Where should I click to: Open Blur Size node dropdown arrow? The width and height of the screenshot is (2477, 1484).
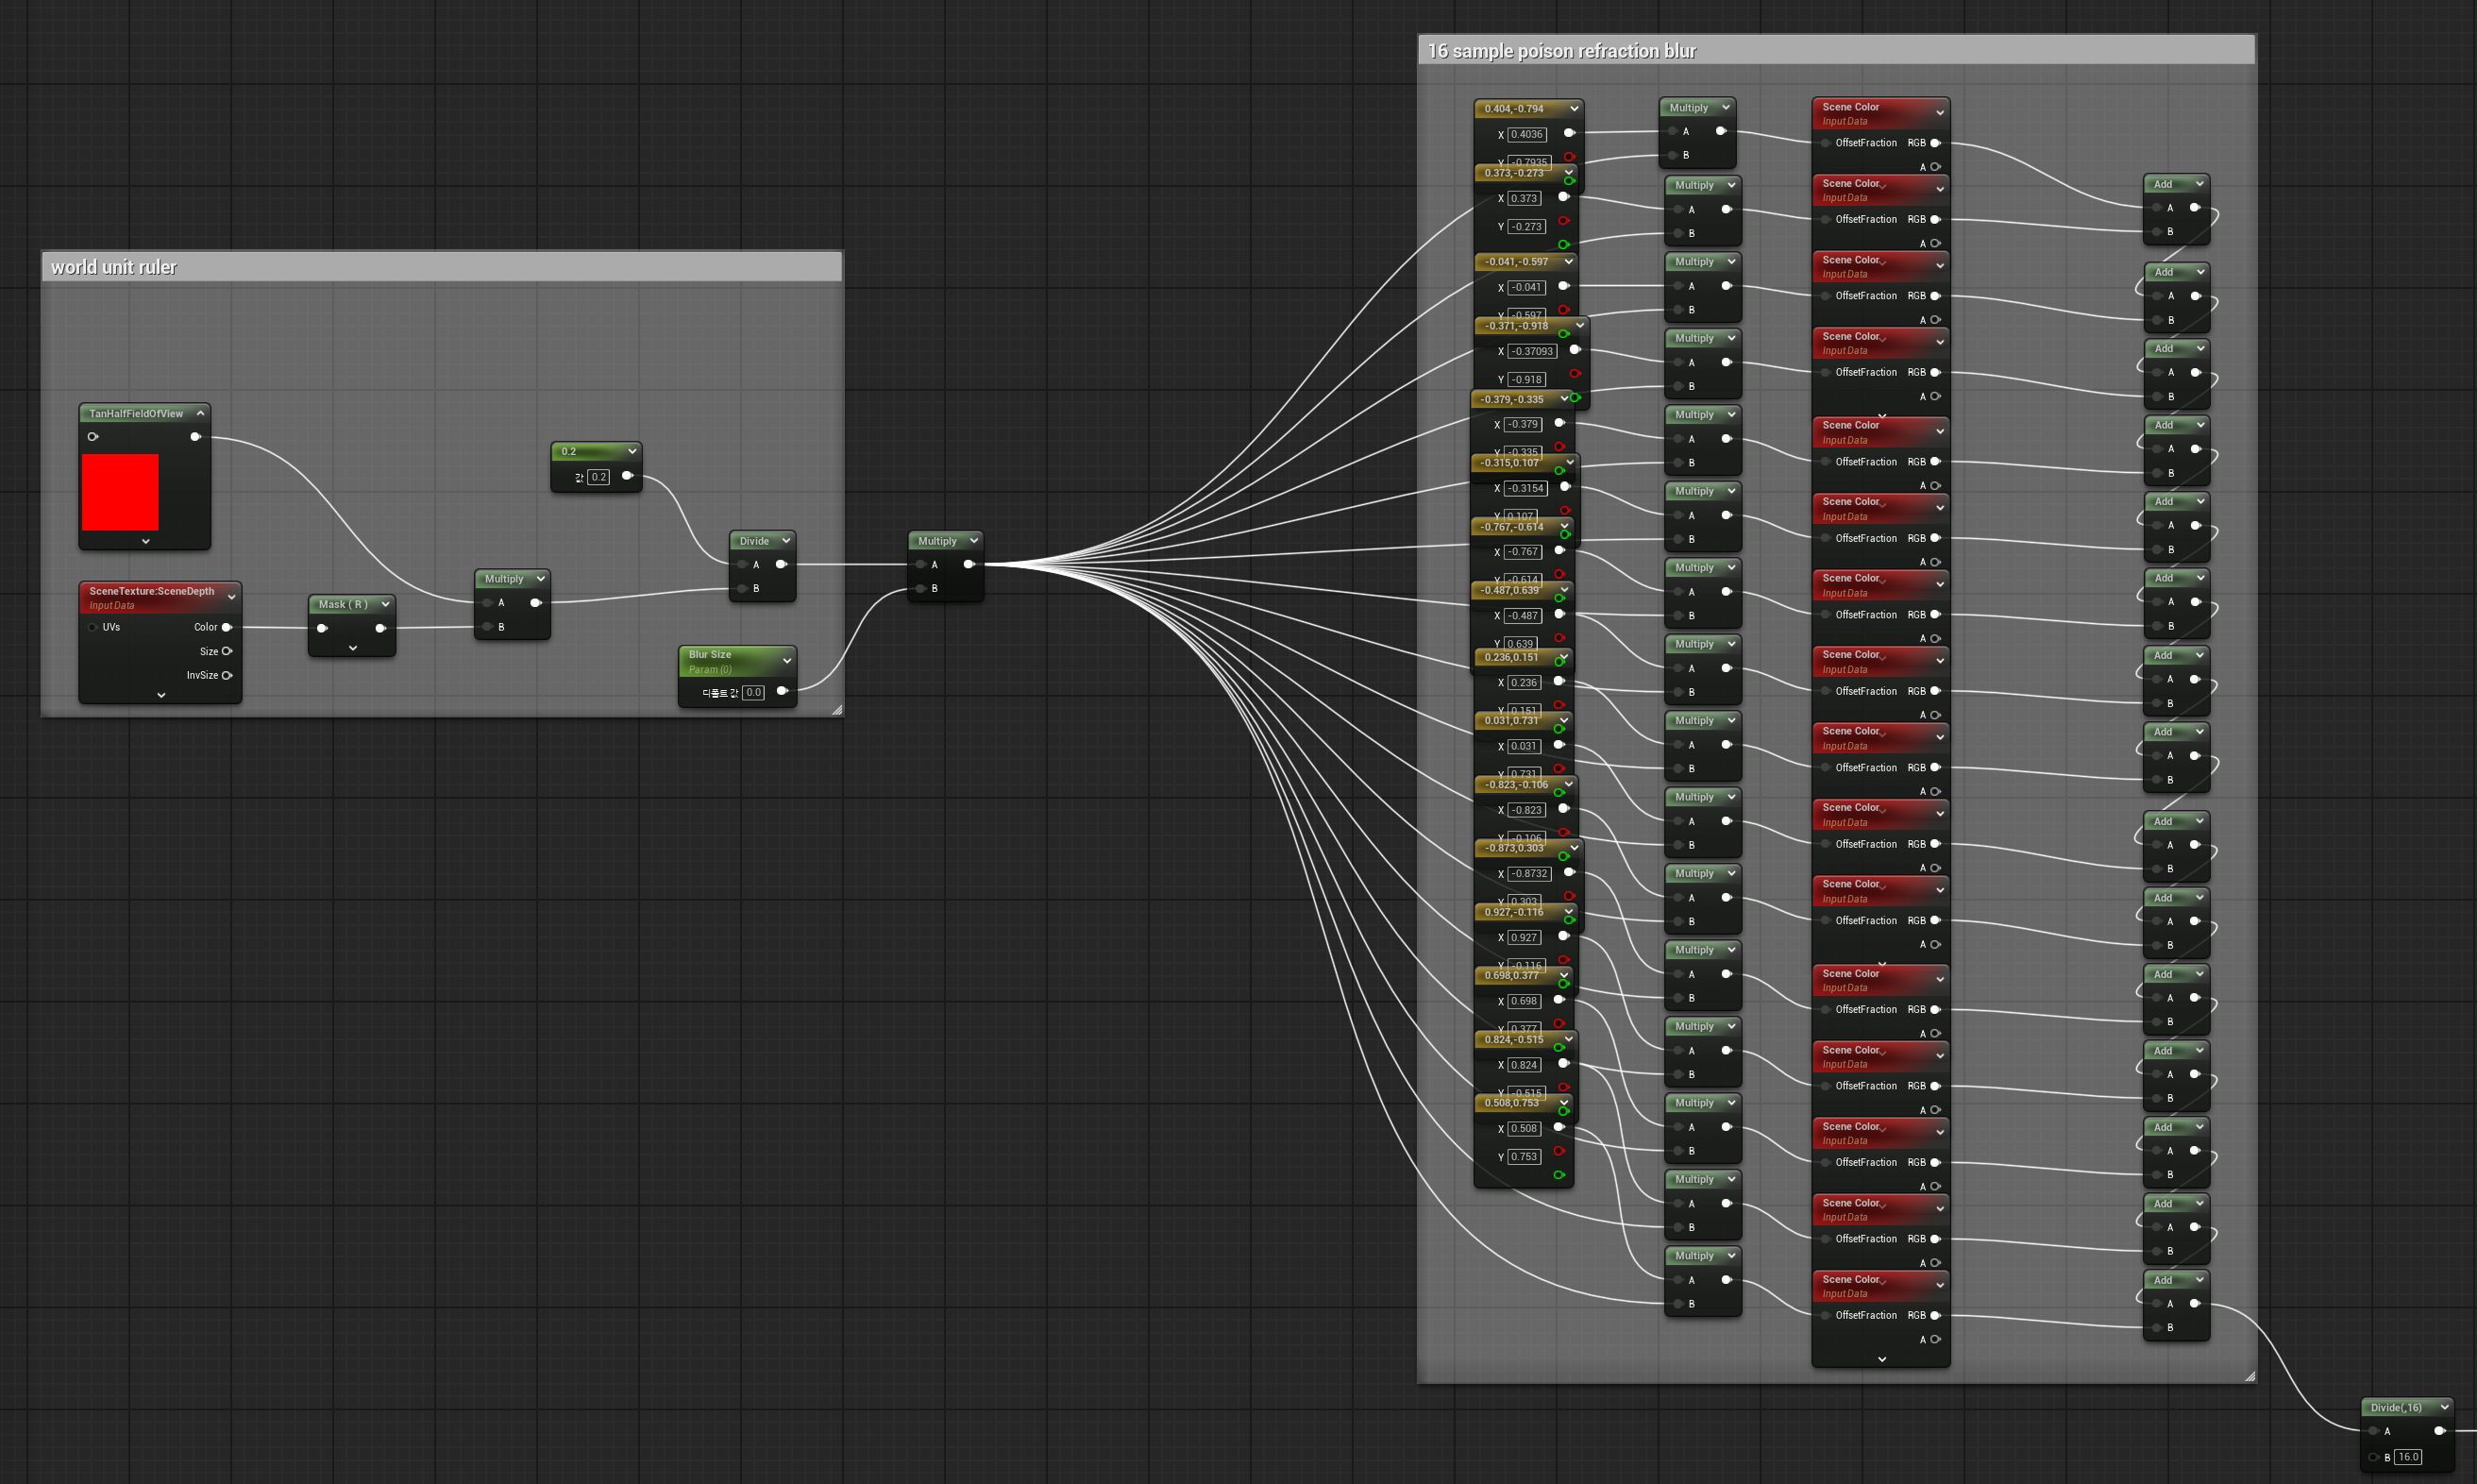(x=787, y=661)
